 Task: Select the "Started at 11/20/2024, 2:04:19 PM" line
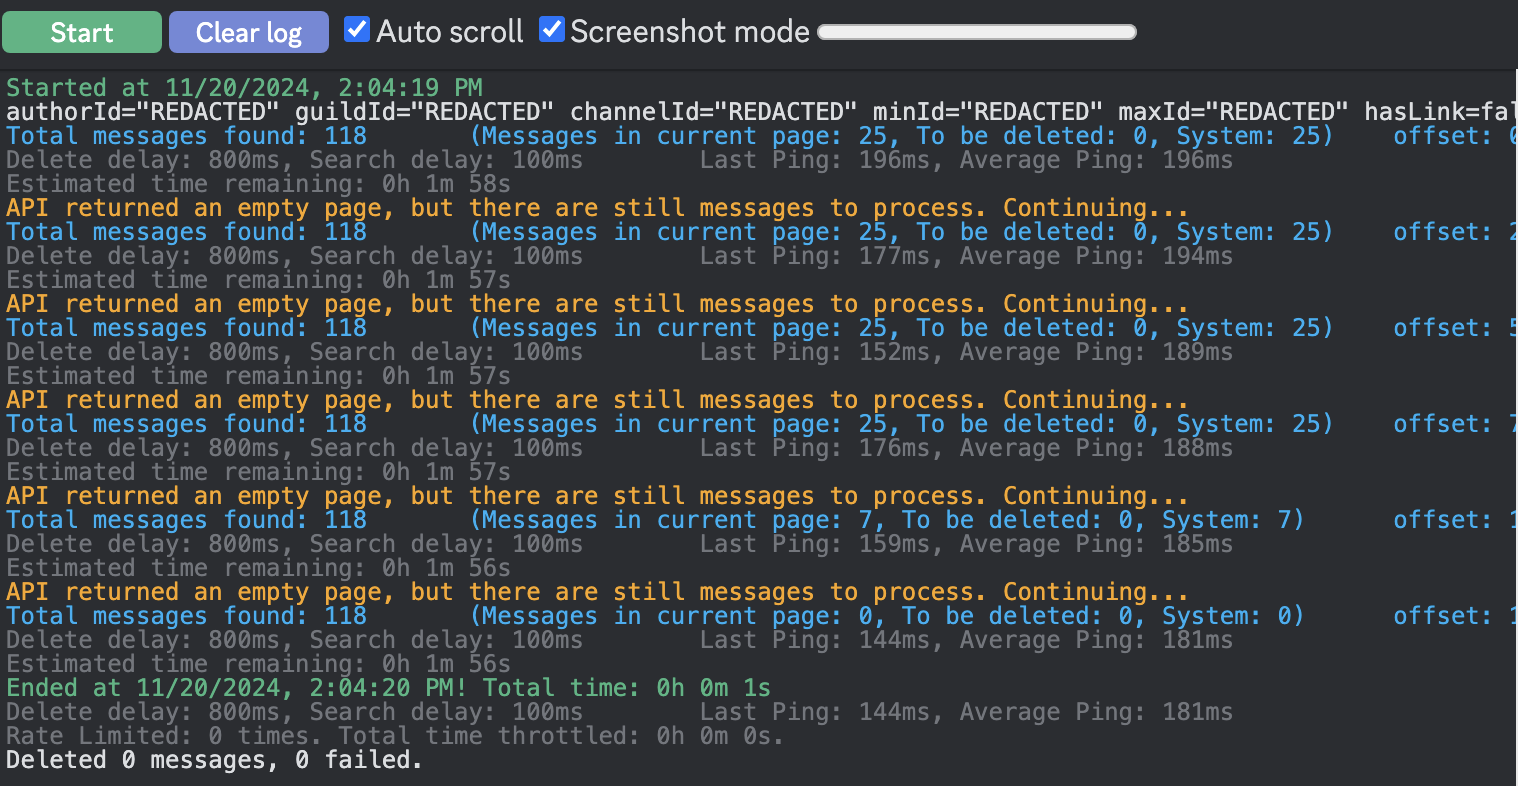tap(244, 88)
